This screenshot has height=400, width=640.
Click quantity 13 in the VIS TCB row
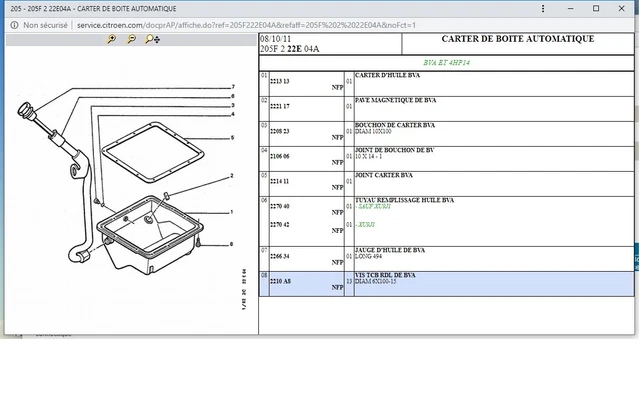tap(349, 281)
